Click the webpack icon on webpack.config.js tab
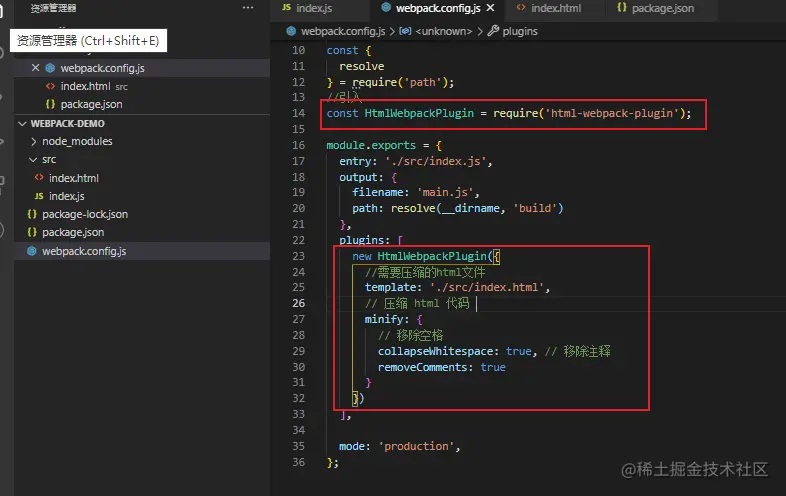The height and width of the screenshot is (496, 786). tap(386, 7)
